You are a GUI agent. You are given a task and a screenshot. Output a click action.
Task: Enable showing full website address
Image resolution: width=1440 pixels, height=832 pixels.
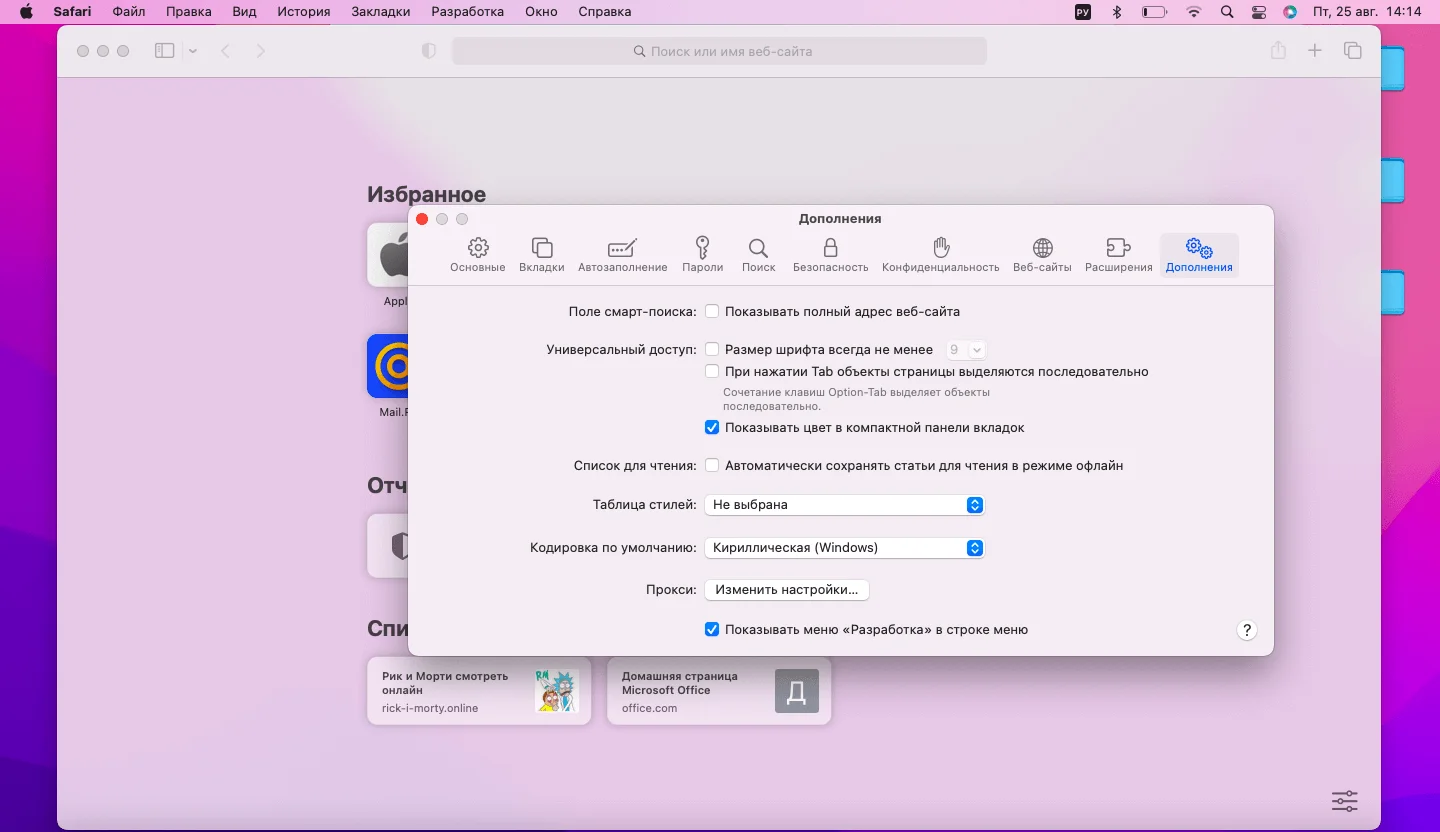click(x=712, y=311)
